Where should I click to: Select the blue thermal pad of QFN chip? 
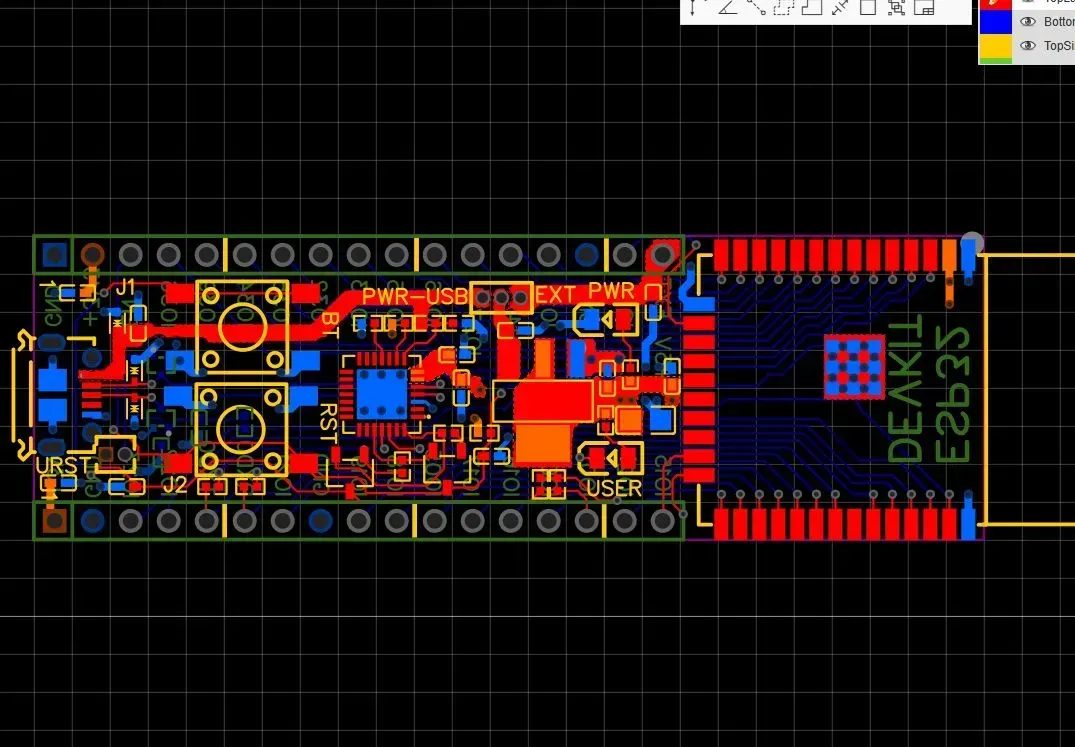point(383,393)
